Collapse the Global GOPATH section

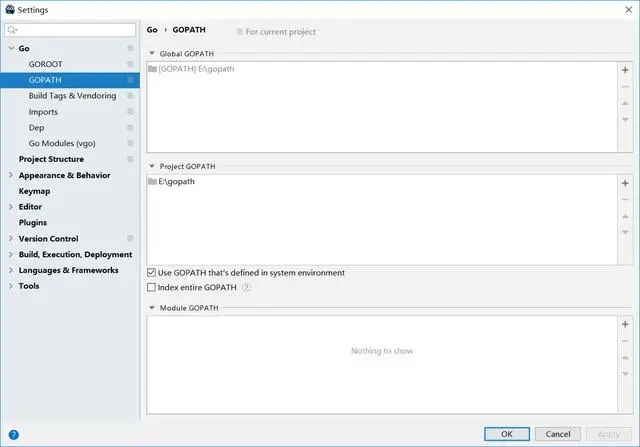pos(152,53)
